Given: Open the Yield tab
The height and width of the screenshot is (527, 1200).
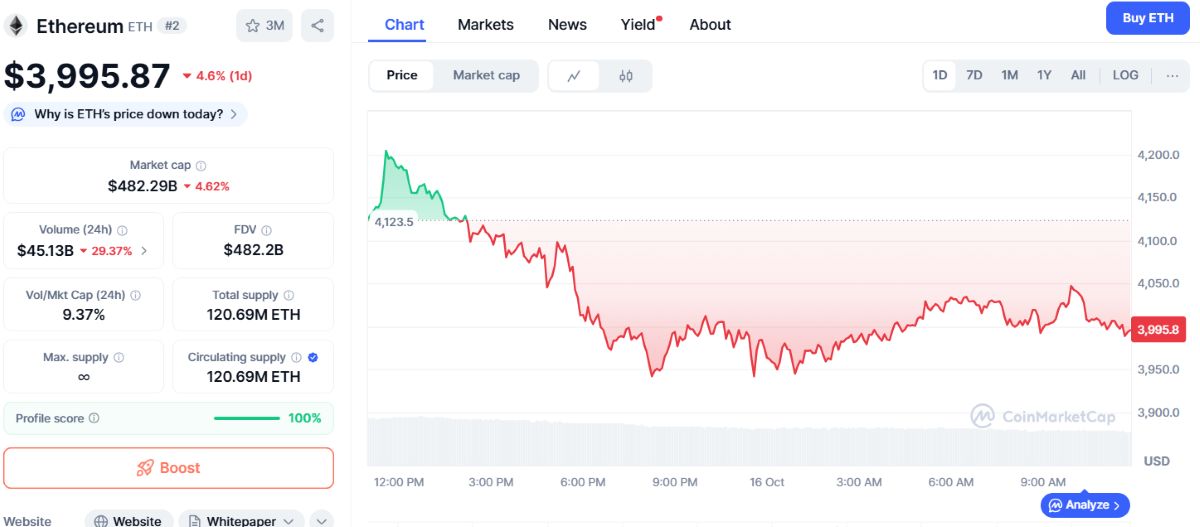Looking at the screenshot, I should [639, 24].
